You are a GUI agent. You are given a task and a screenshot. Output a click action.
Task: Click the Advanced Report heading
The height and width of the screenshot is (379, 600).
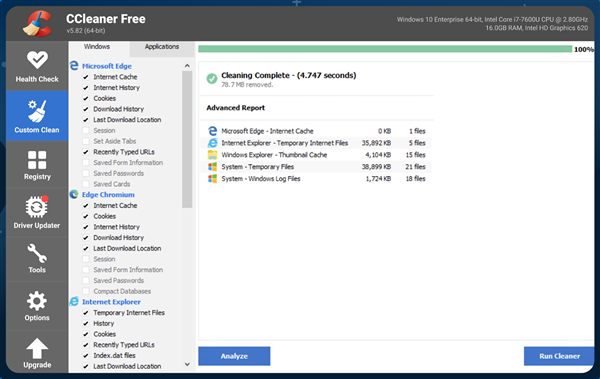(x=236, y=108)
